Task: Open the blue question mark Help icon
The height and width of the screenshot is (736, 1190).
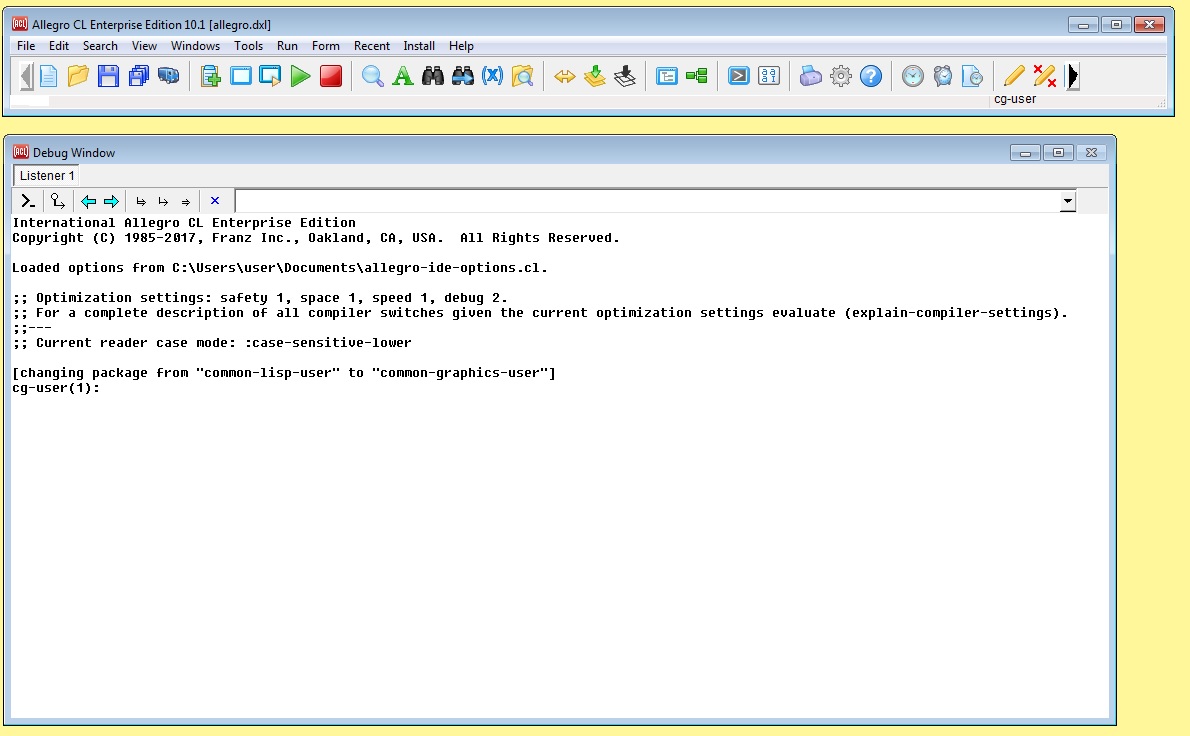Action: tap(871, 76)
